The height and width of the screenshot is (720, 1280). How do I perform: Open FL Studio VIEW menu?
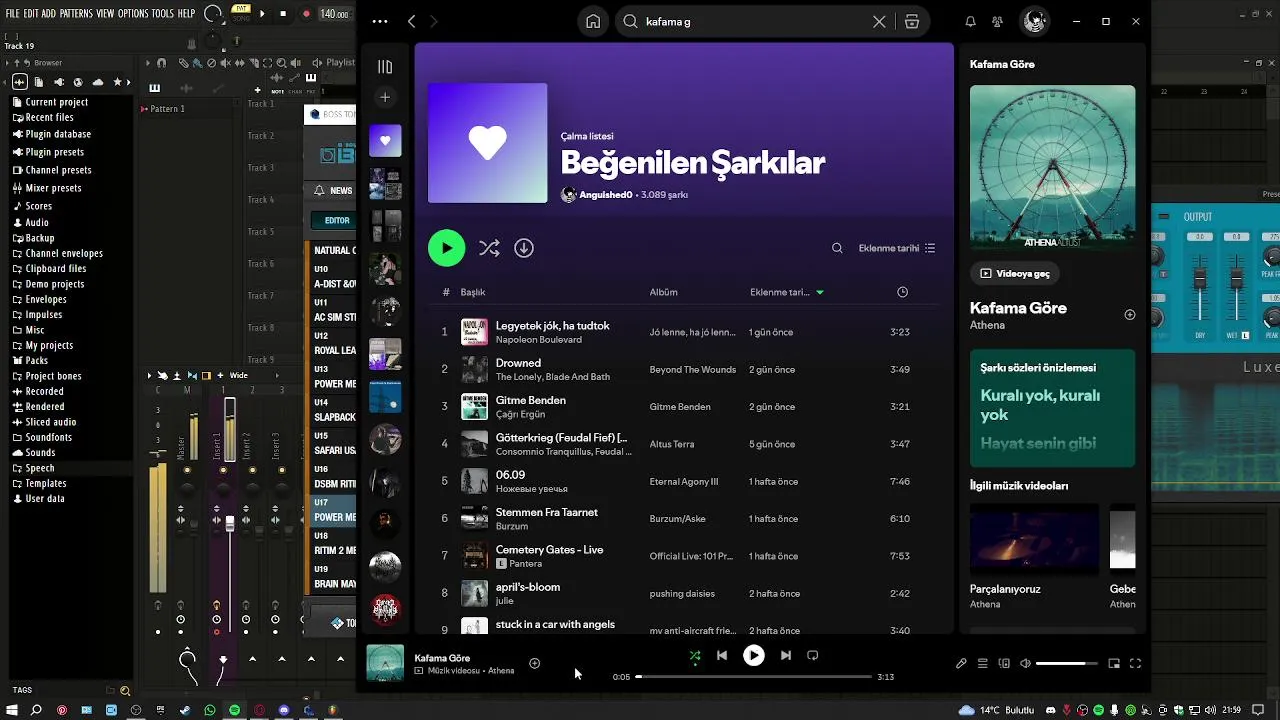tap(105, 14)
